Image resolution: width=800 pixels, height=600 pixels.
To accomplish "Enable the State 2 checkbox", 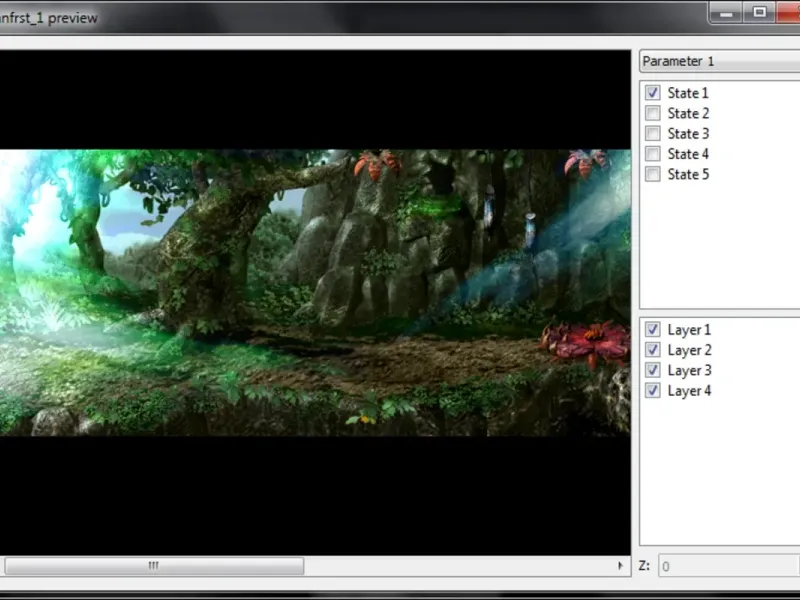I will (x=652, y=113).
